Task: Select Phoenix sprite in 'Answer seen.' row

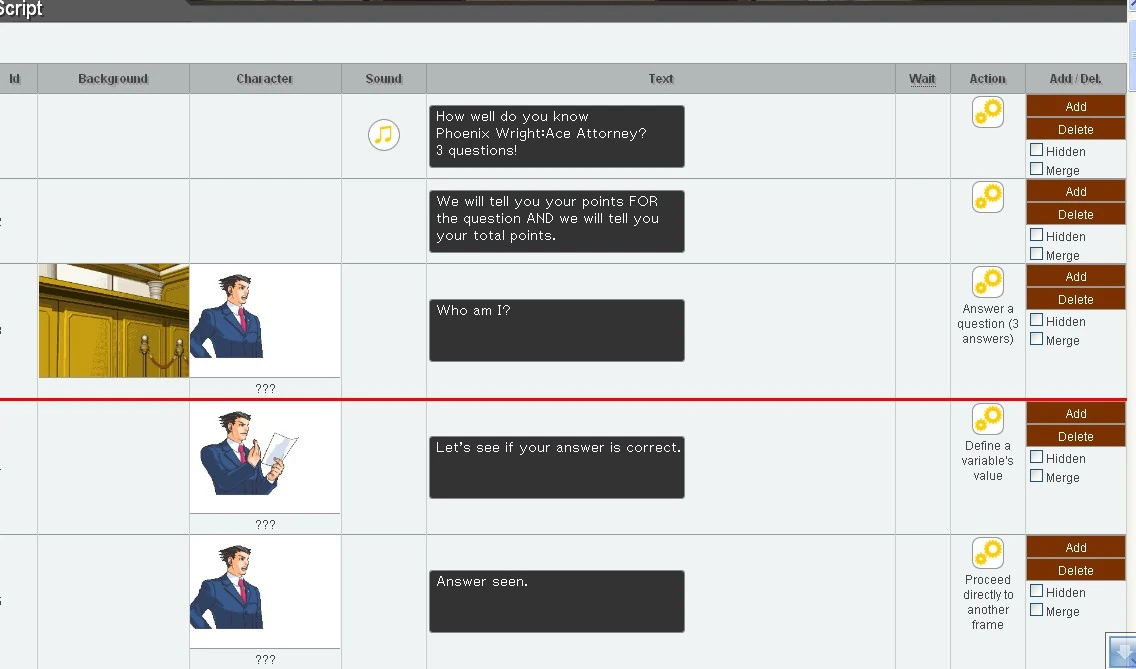Action: 265,591
